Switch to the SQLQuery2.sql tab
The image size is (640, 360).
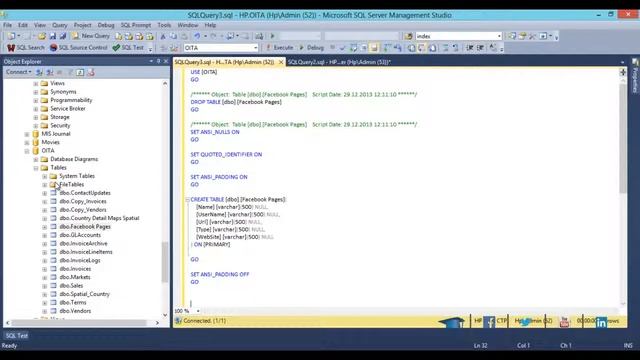(x=339, y=62)
